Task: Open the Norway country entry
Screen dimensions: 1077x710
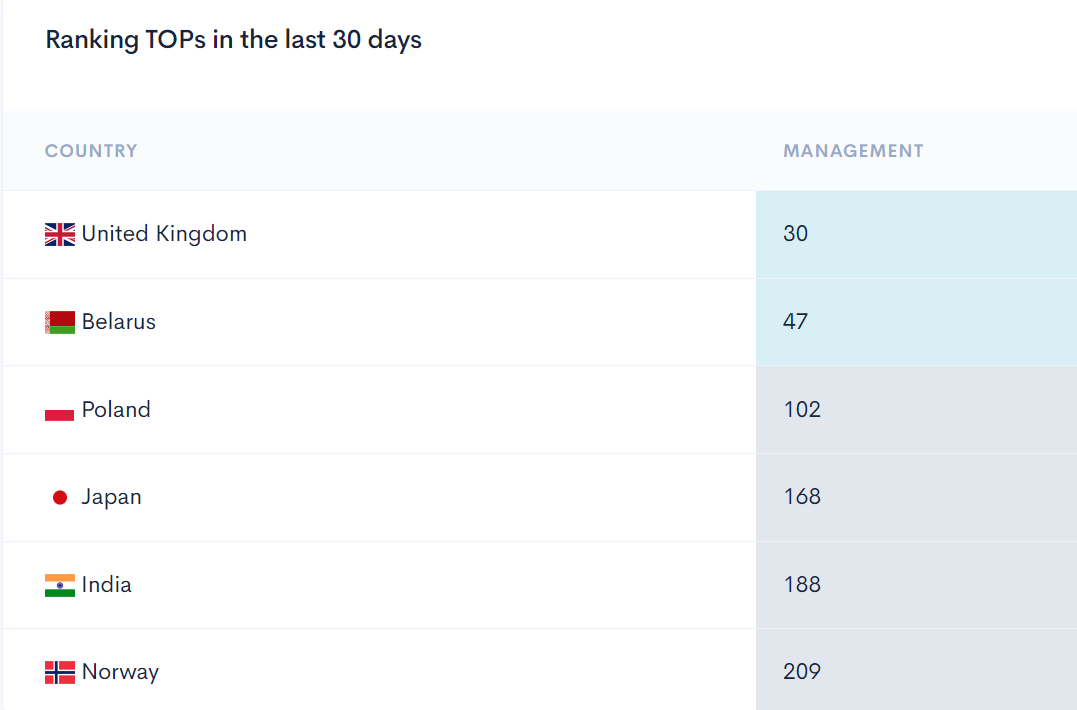Action: click(x=120, y=672)
